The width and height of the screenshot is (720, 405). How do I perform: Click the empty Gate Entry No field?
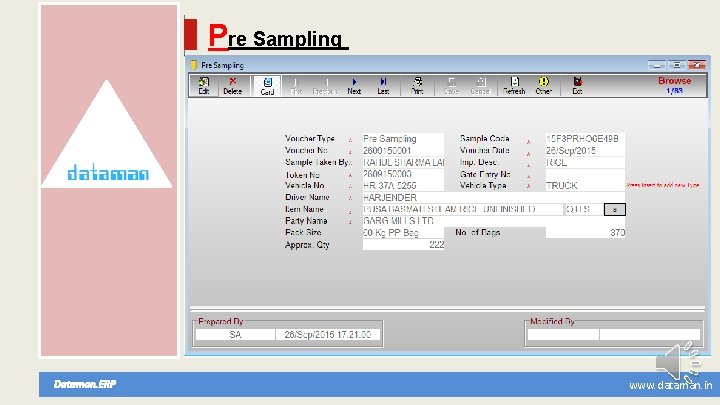point(585,174)
